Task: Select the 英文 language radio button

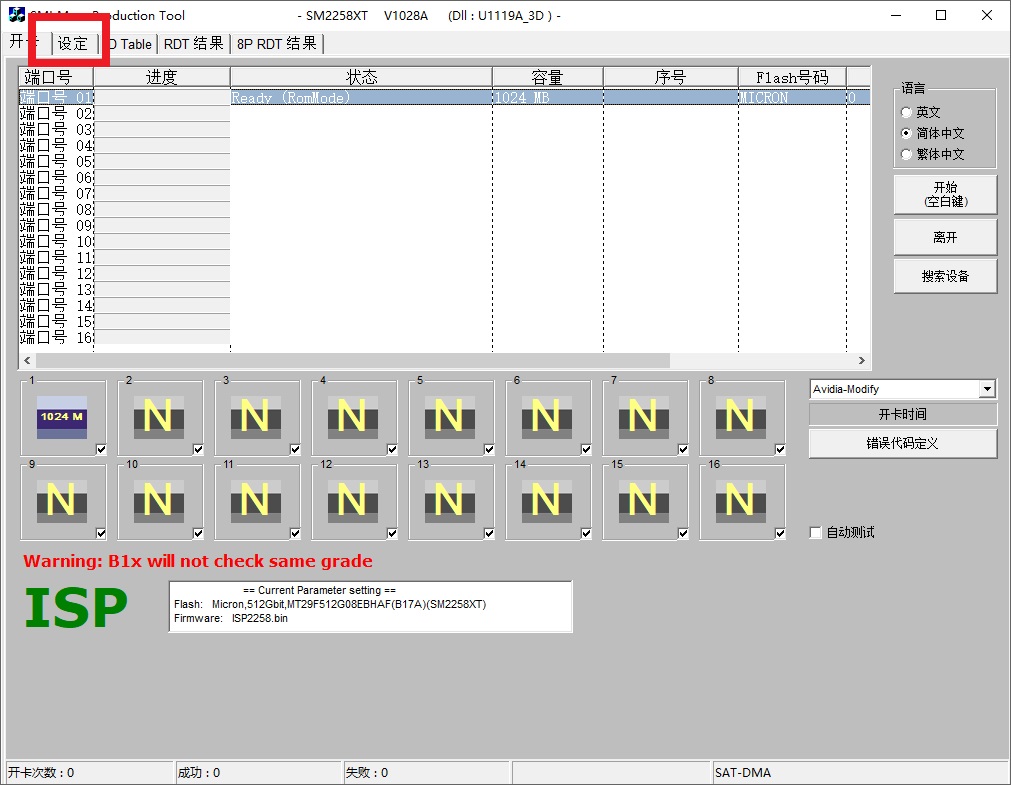Action: (907, 113)
